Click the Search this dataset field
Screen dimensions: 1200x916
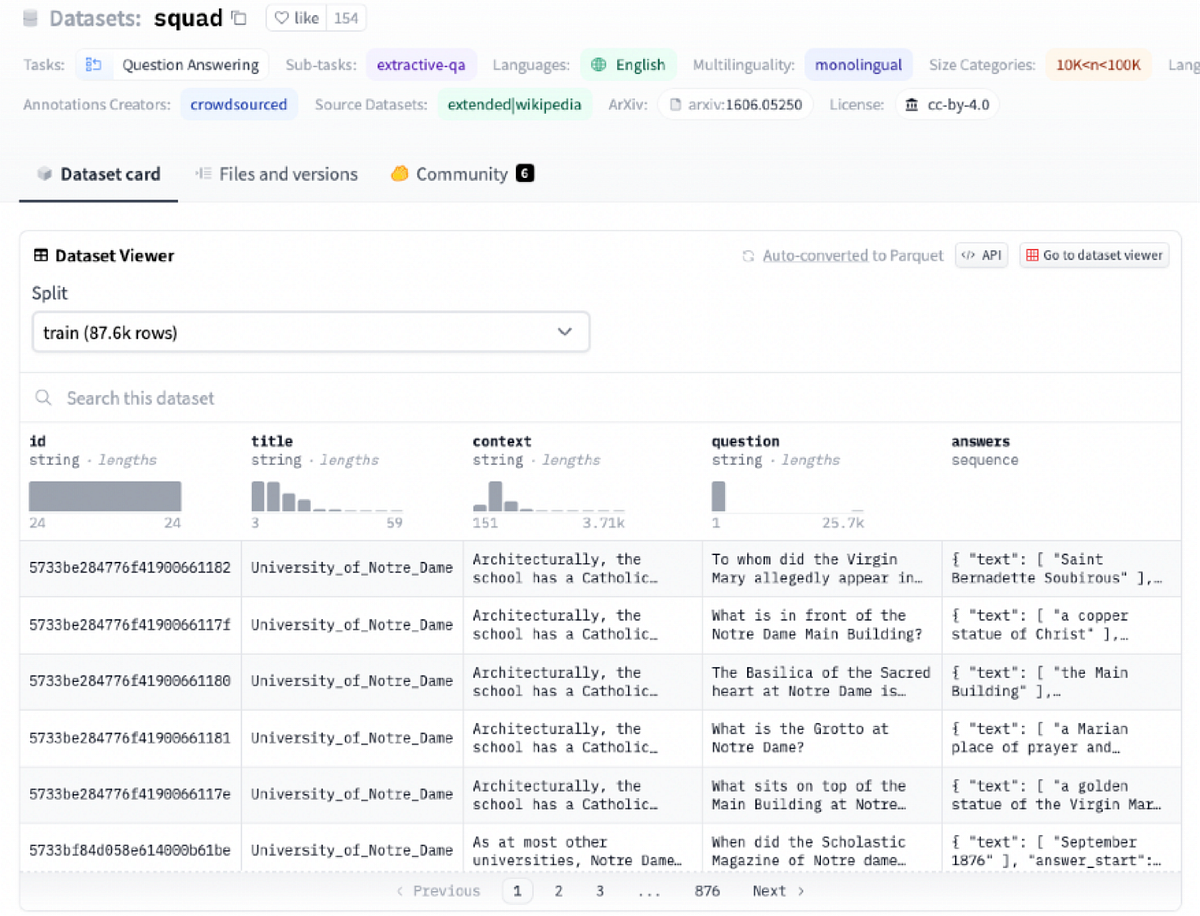click(x=600, y=398)
